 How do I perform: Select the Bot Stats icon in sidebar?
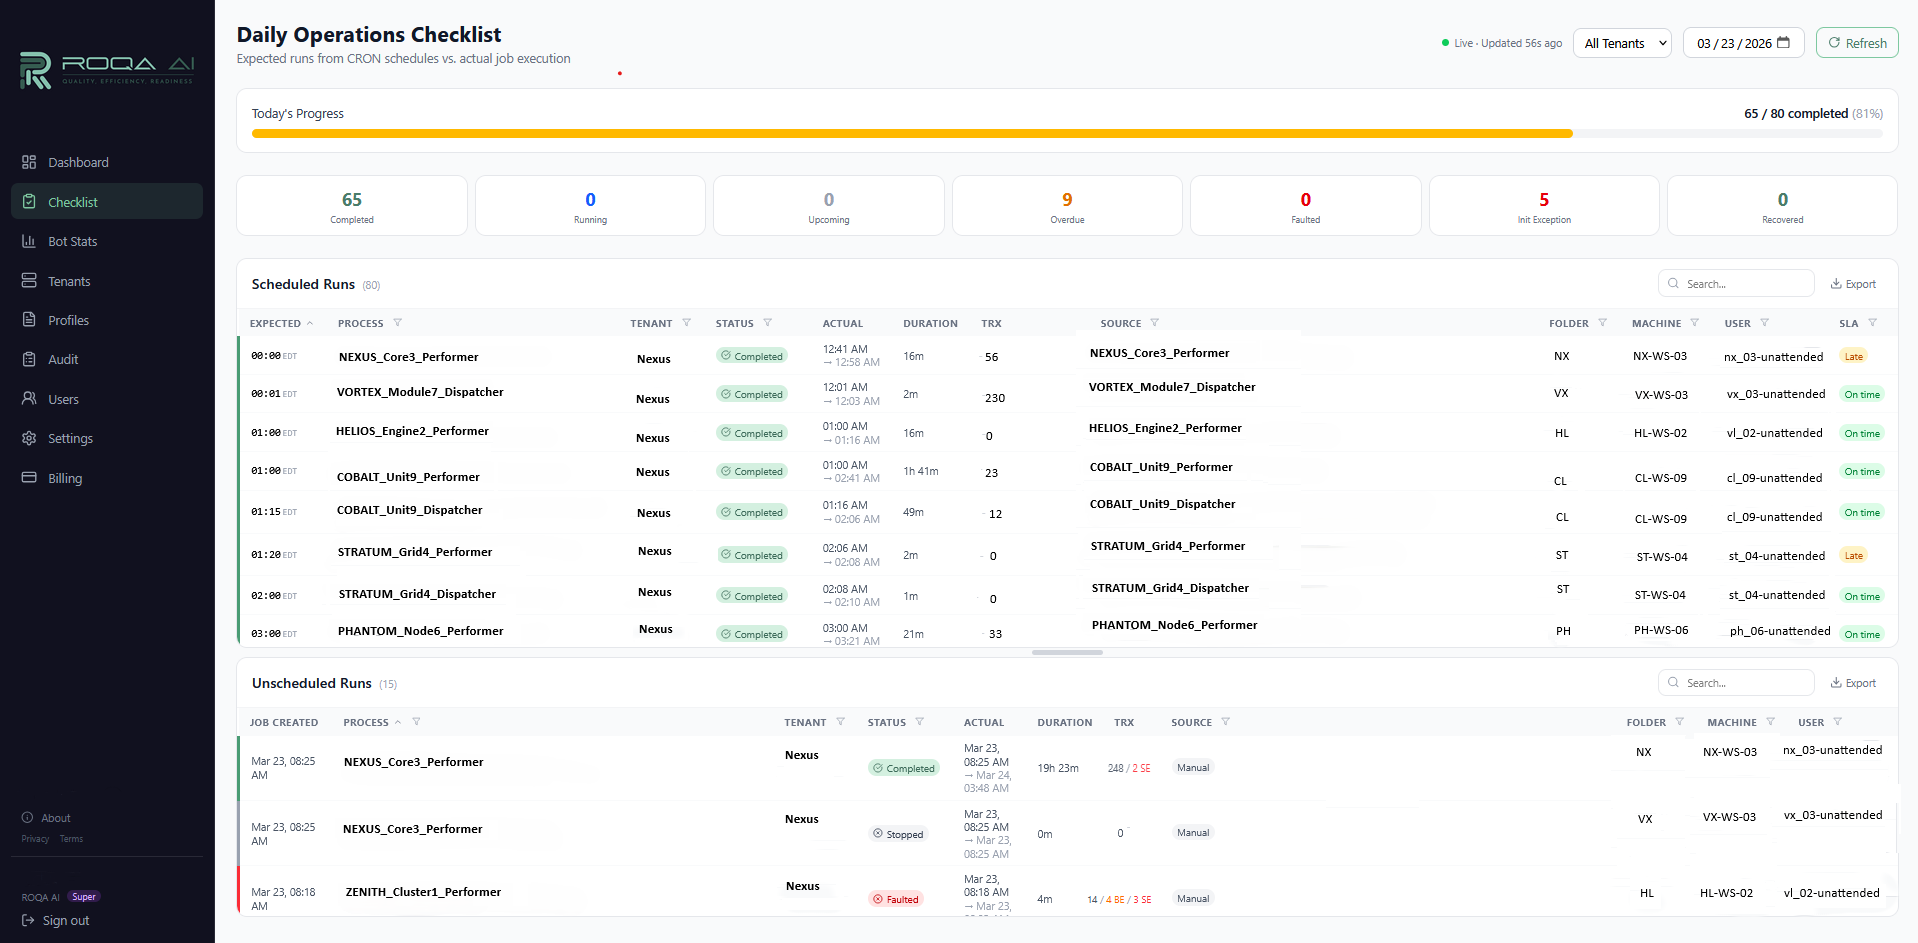(x=30, y=241)
